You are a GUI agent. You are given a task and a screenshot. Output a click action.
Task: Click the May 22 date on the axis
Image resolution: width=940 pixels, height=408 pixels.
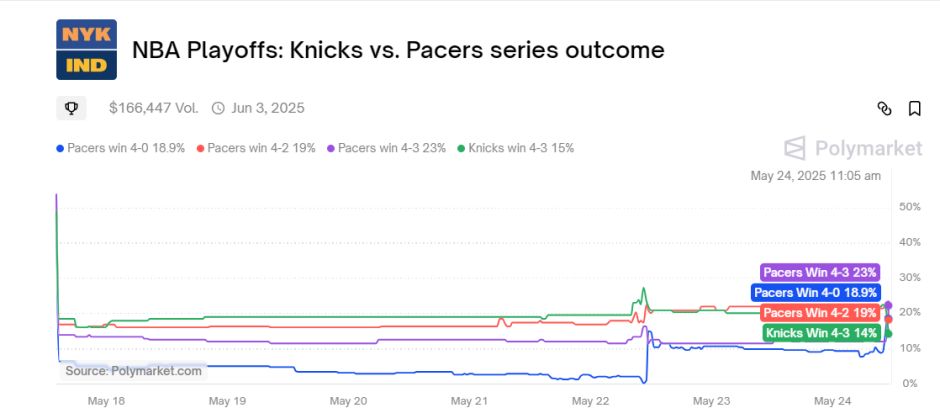[x=591, y=401]
